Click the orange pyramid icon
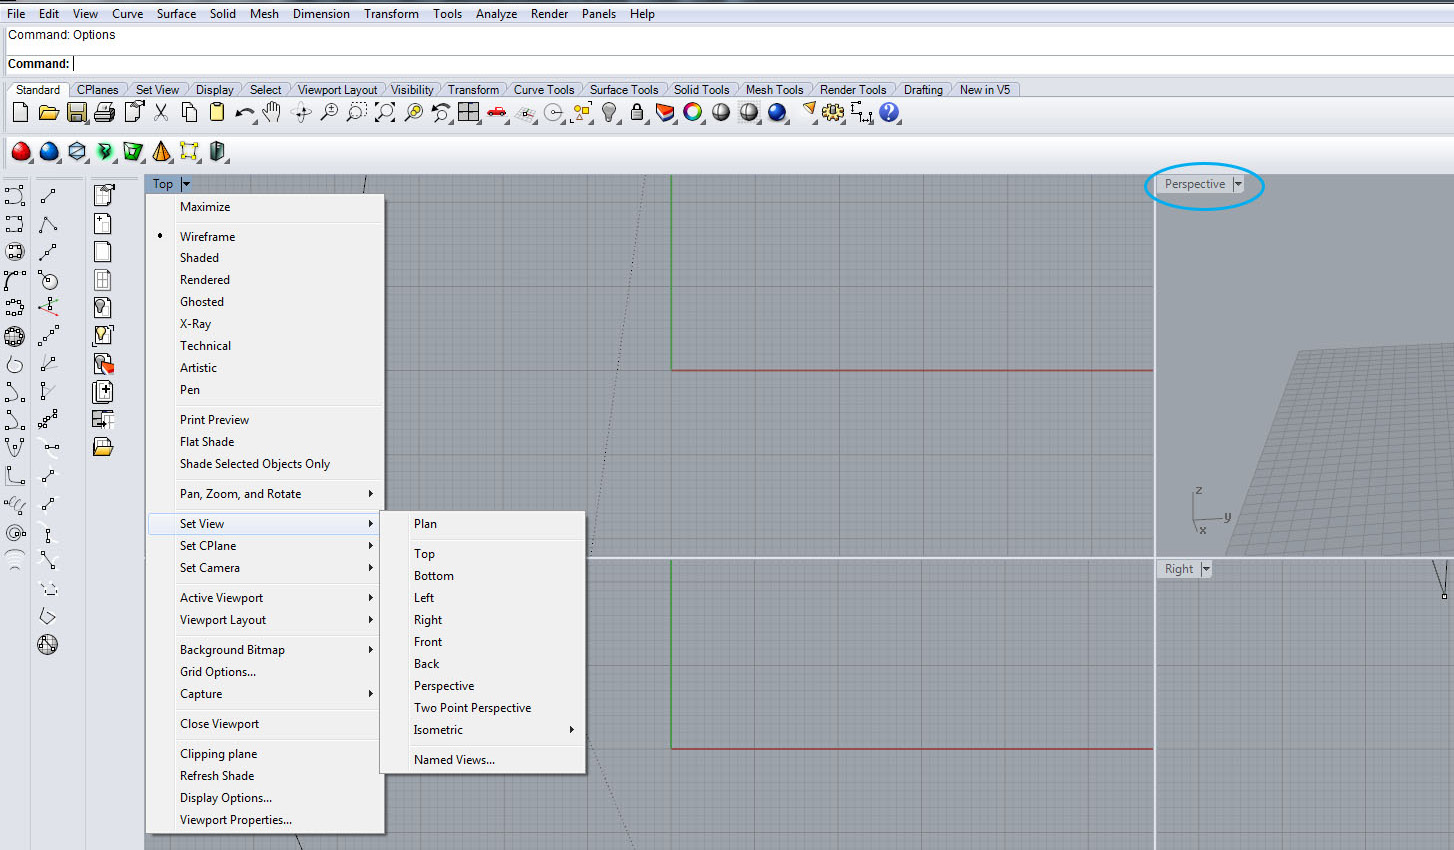This screenshot has width=1454, height=850. click(161, 152)
